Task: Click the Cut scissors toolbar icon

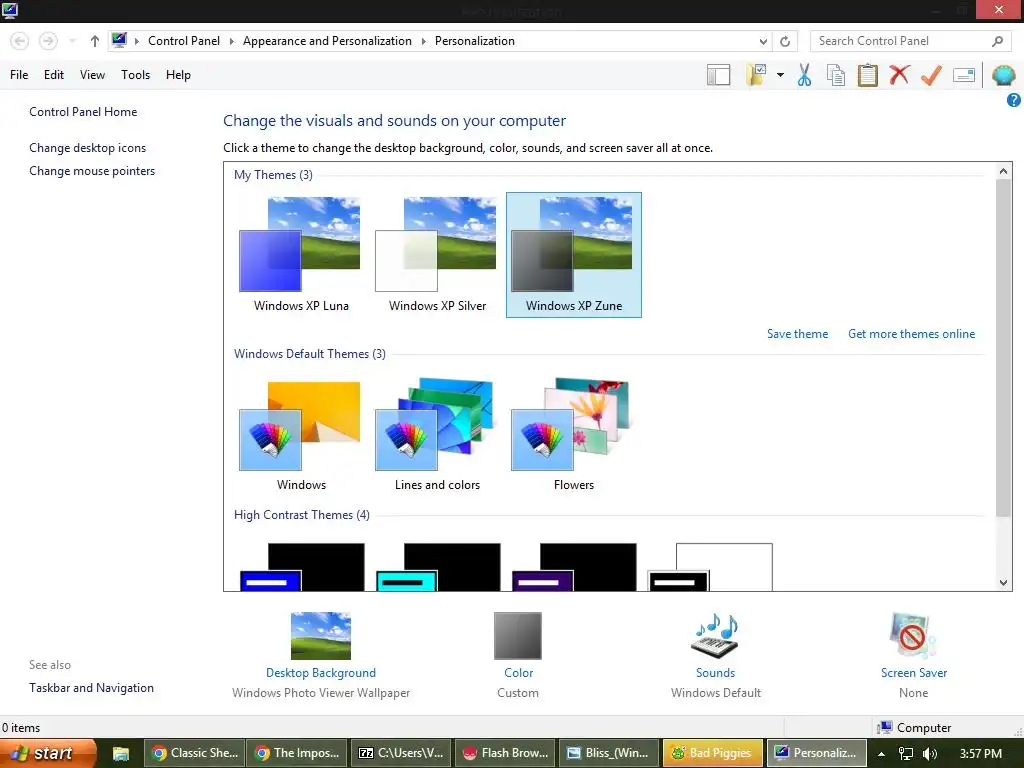Action: [x=804, y=75]
